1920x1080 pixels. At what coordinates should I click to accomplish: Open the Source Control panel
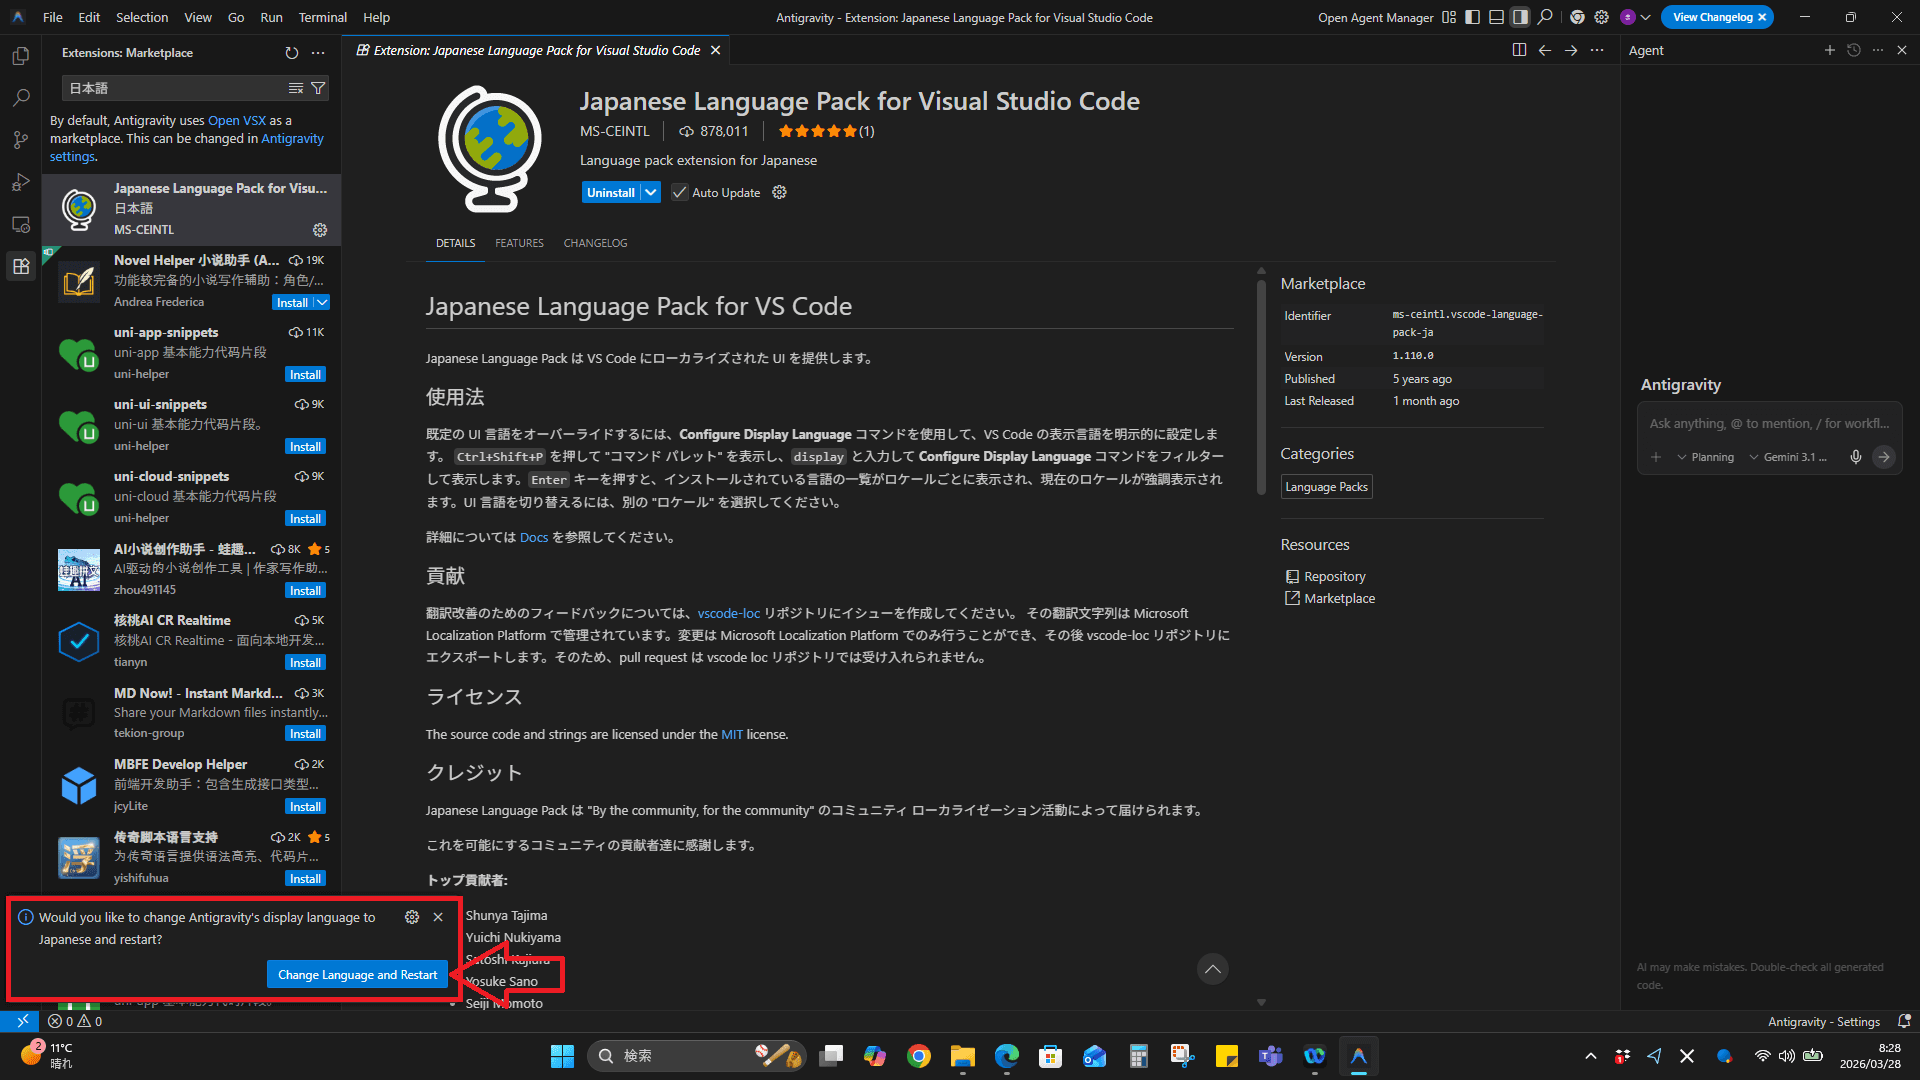click(x=20, y=140)
